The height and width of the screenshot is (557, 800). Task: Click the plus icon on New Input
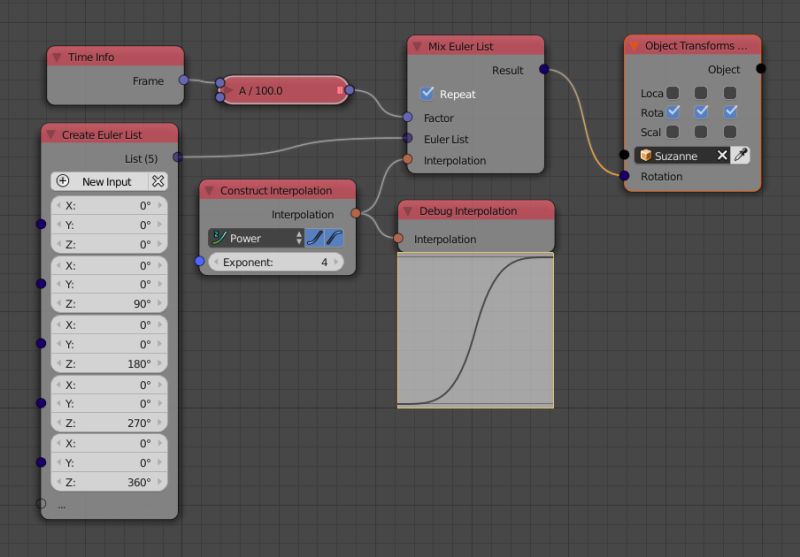tap(63, 181)
